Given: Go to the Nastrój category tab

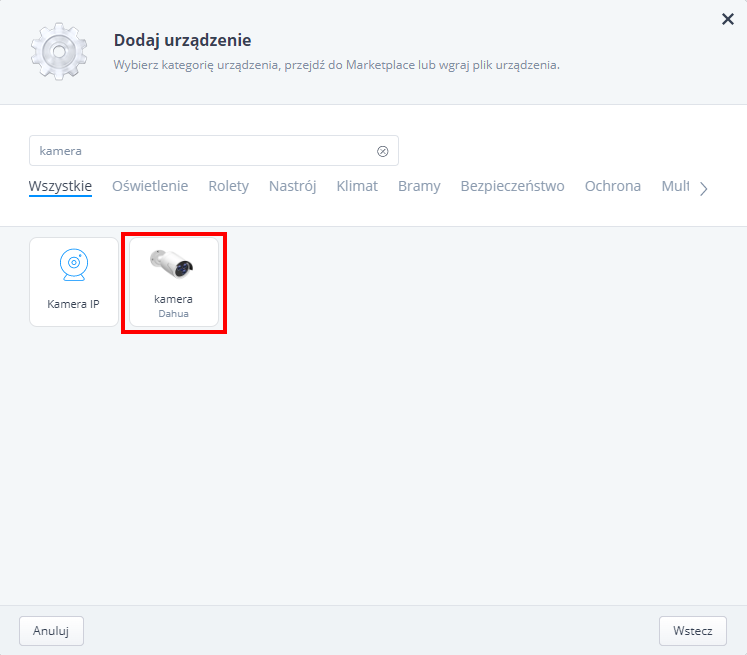Looking at the screenshot, I should [x=292, y=186].
